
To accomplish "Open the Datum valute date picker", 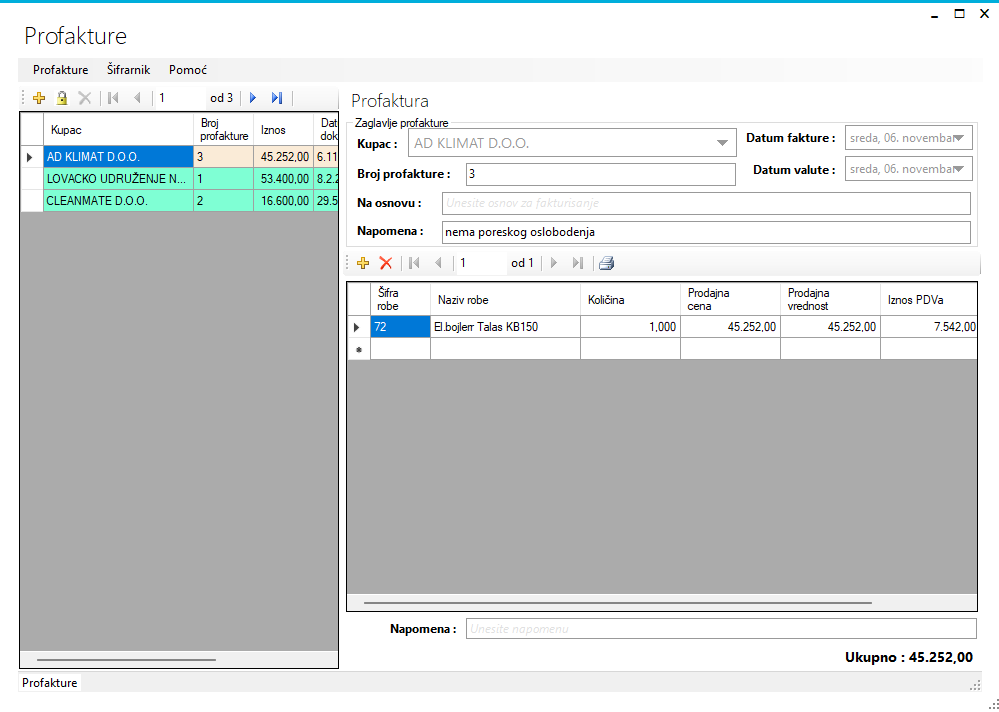I will [x=960, y=169].
